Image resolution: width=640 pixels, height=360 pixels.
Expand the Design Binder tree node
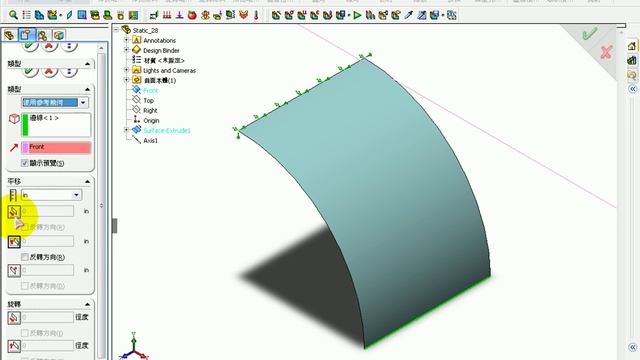point(127,50)
